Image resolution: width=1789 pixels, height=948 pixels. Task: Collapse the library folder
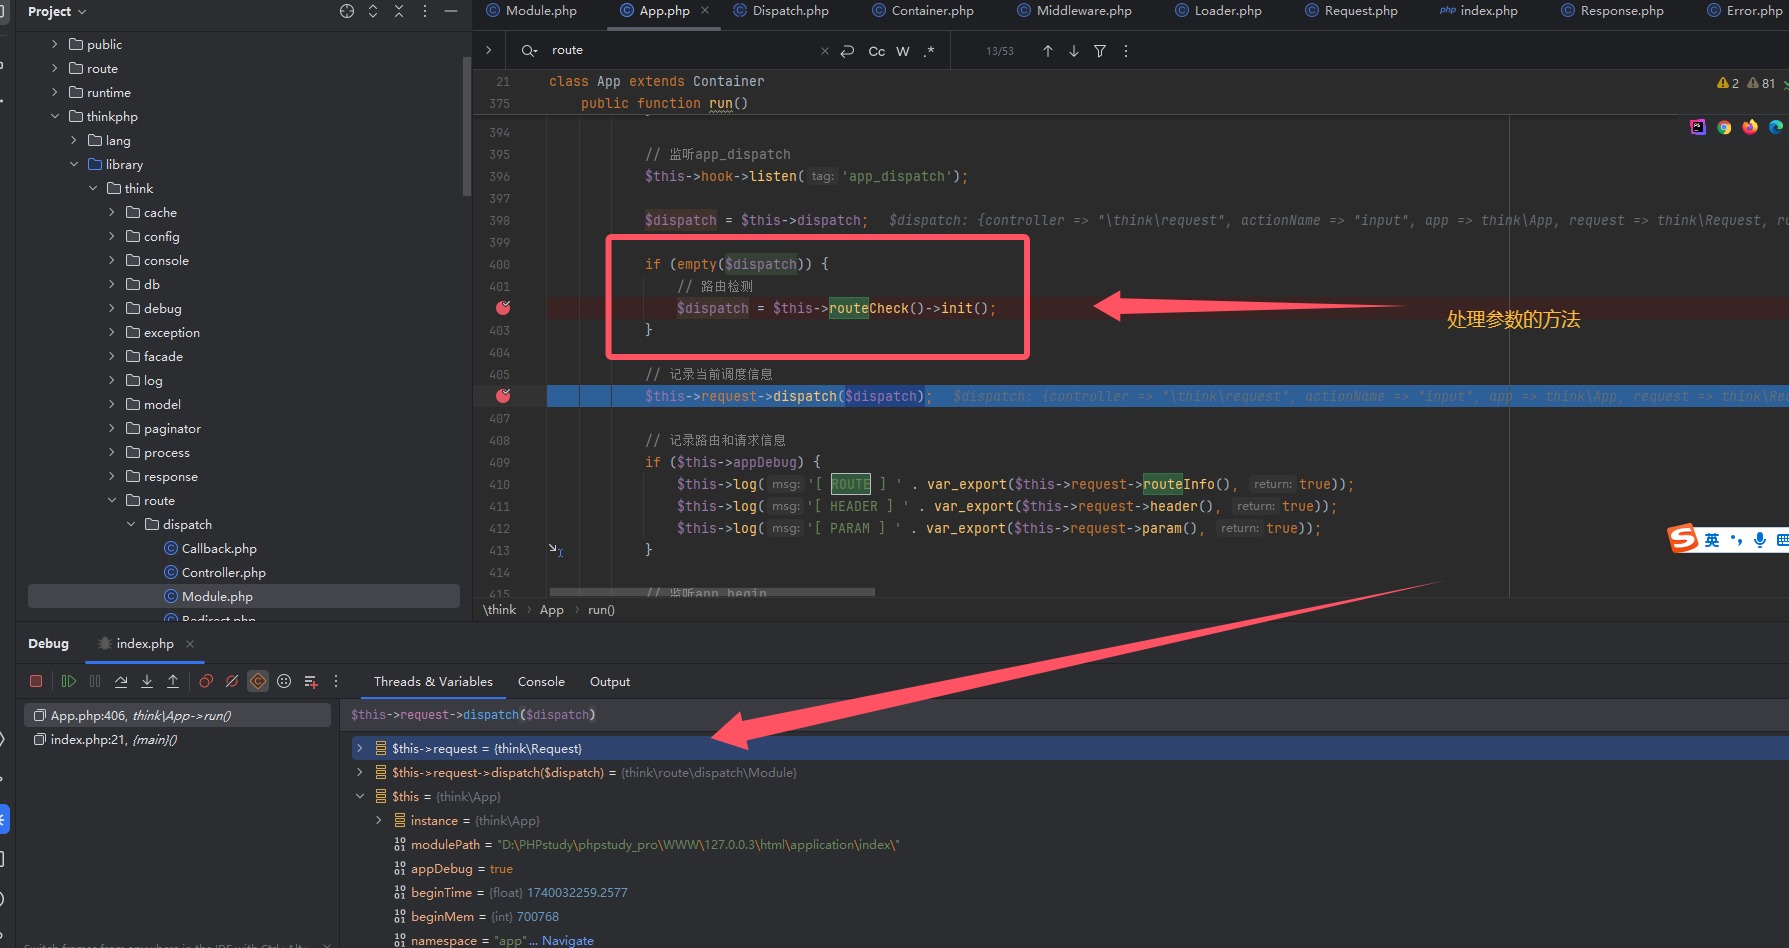click(x=74, y=164)
